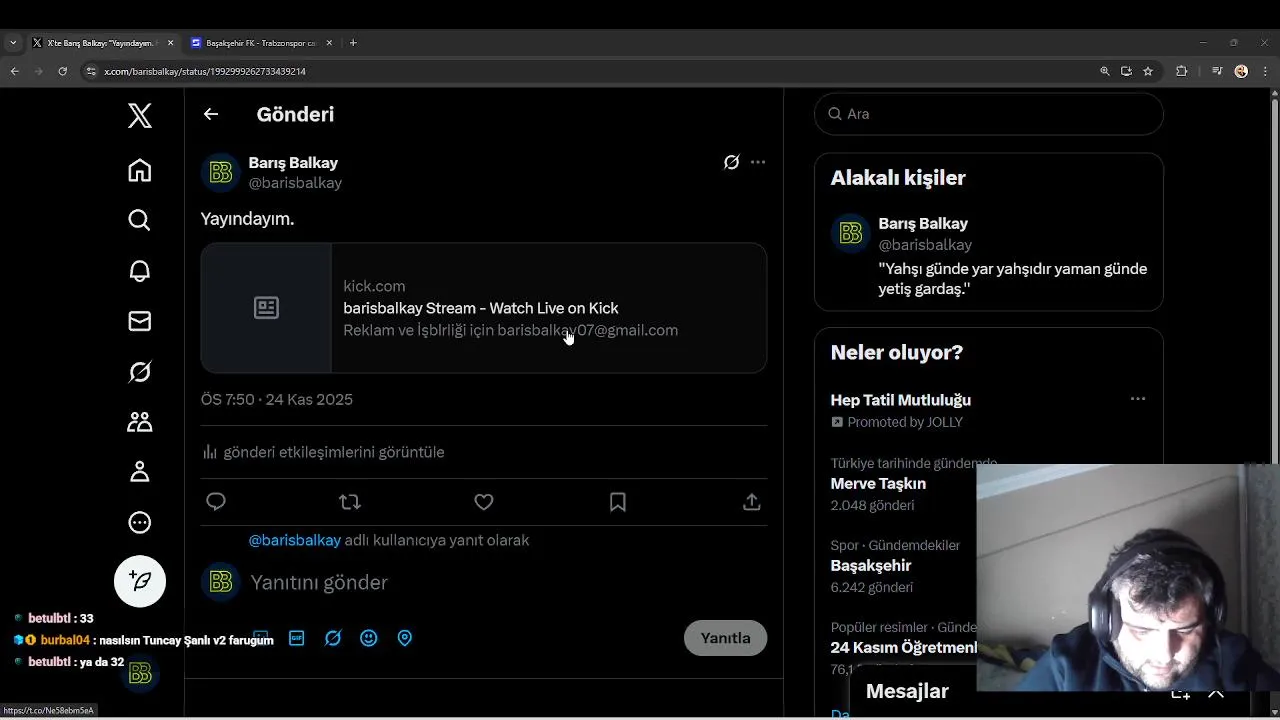Screen dimensions: 1280x720
Task: Open a new browser tab
Action: click(x=353, y=43)
